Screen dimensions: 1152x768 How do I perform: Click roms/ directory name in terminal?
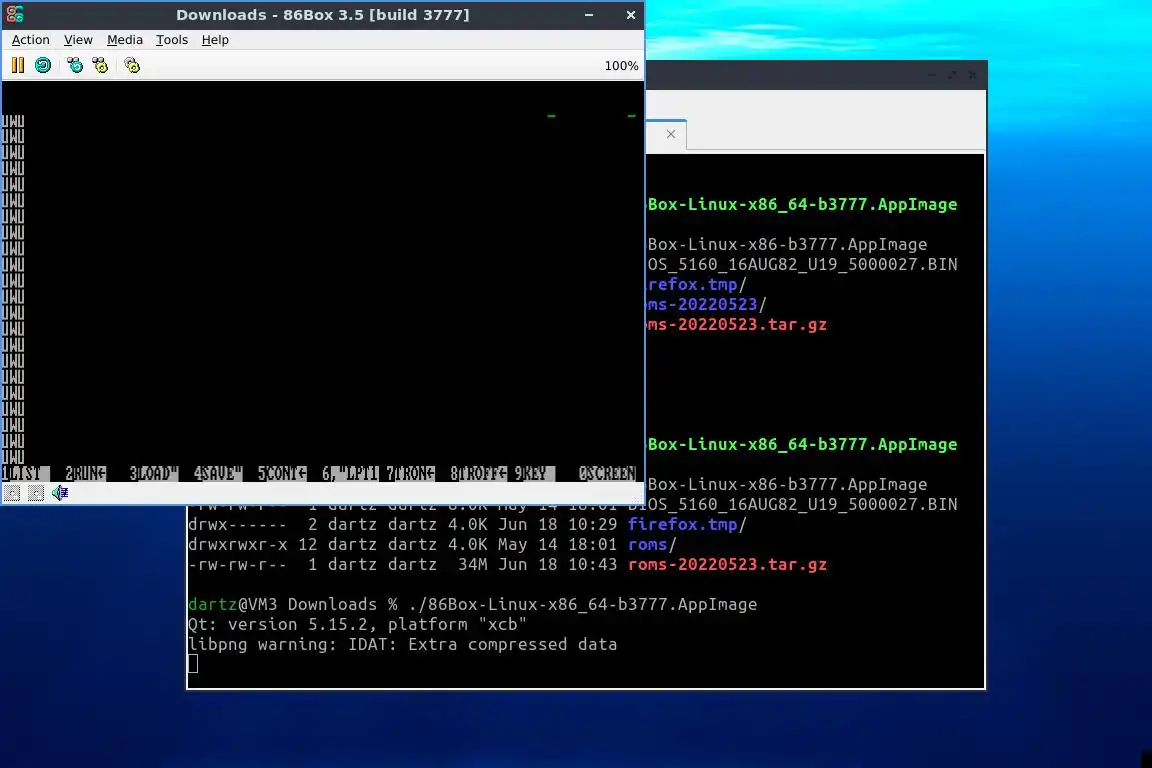click(652, 544)
